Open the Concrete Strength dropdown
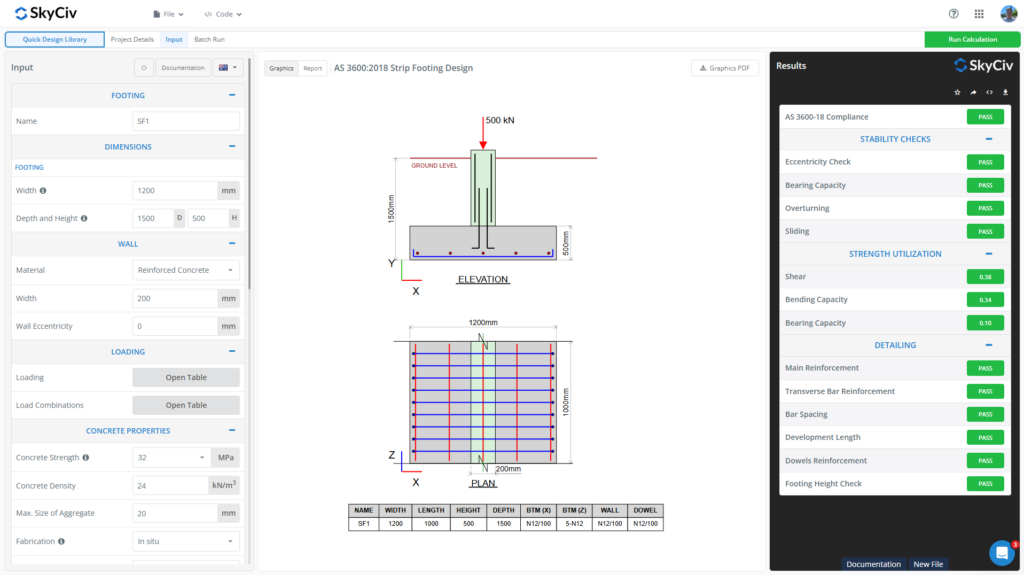The height and width of the screenshot is (575, 1024). 171,457
